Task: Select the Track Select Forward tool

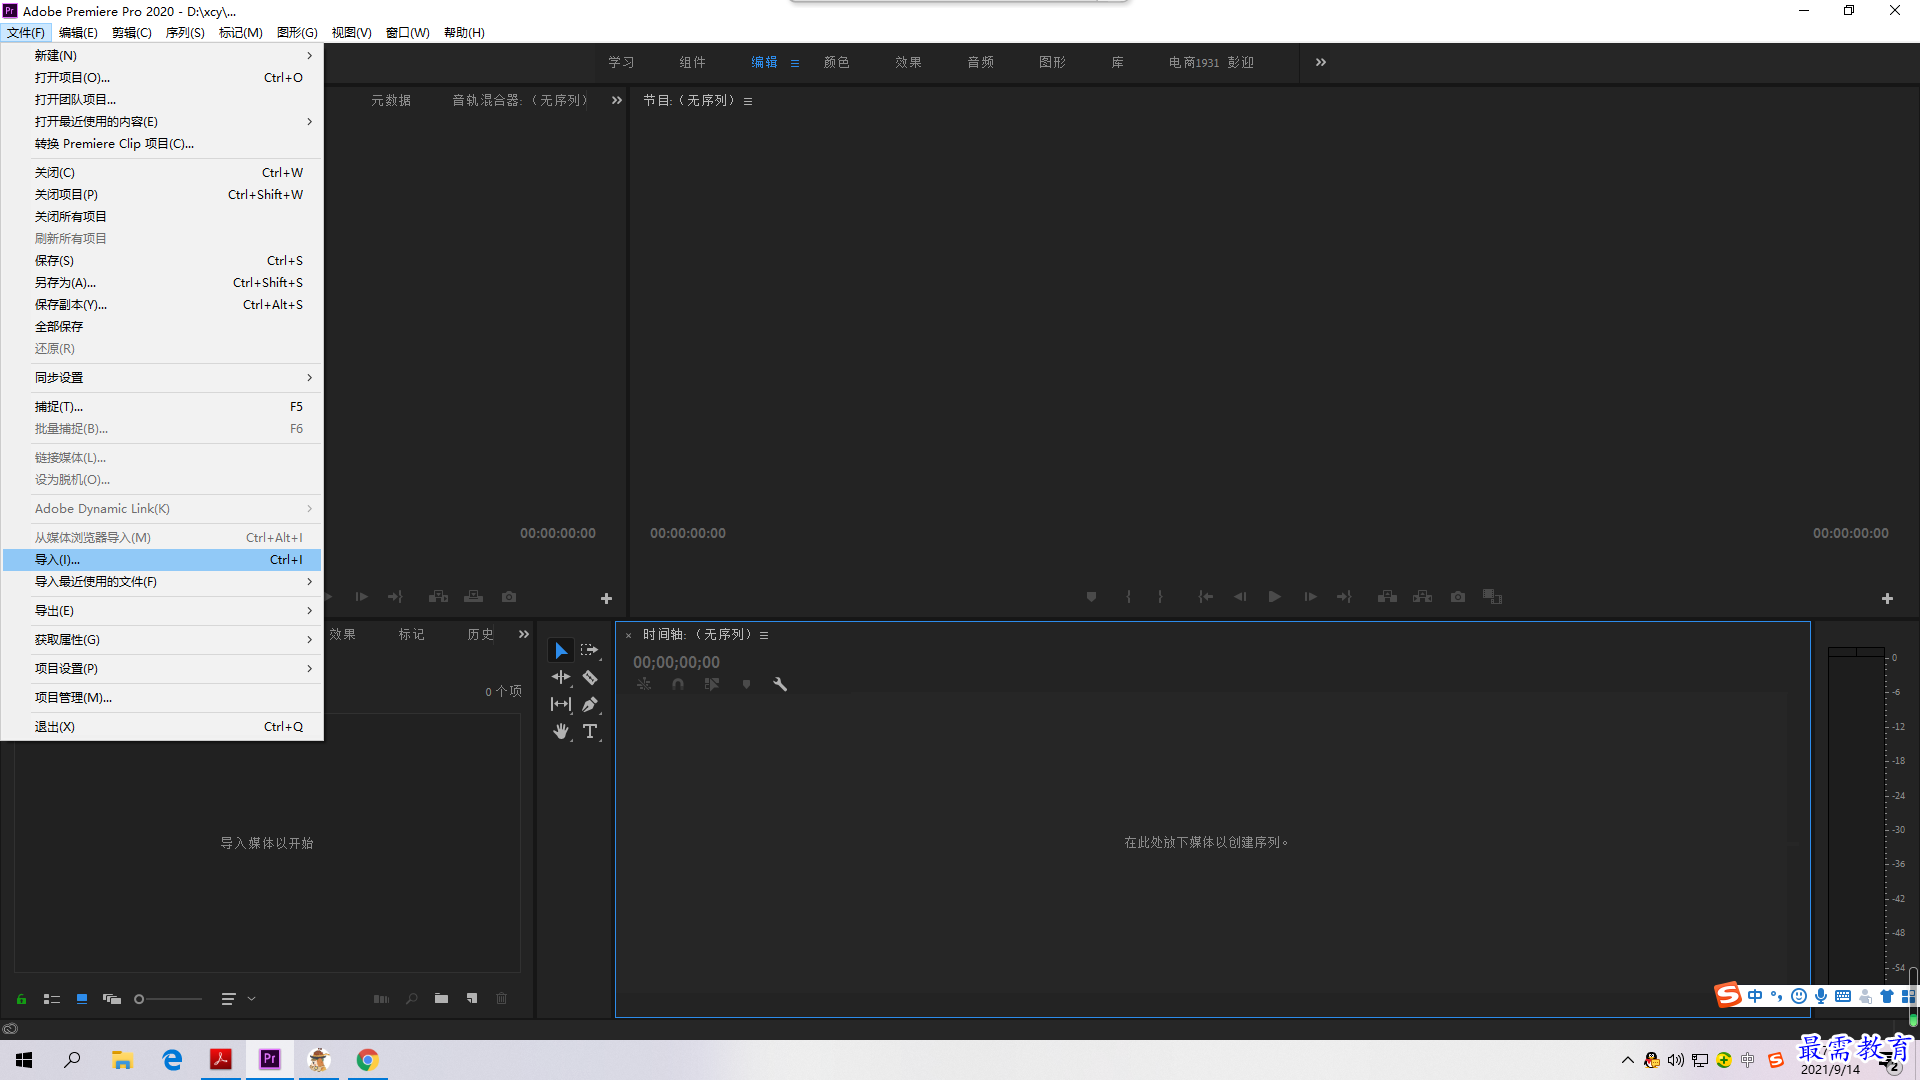Action: pos(590,651)
